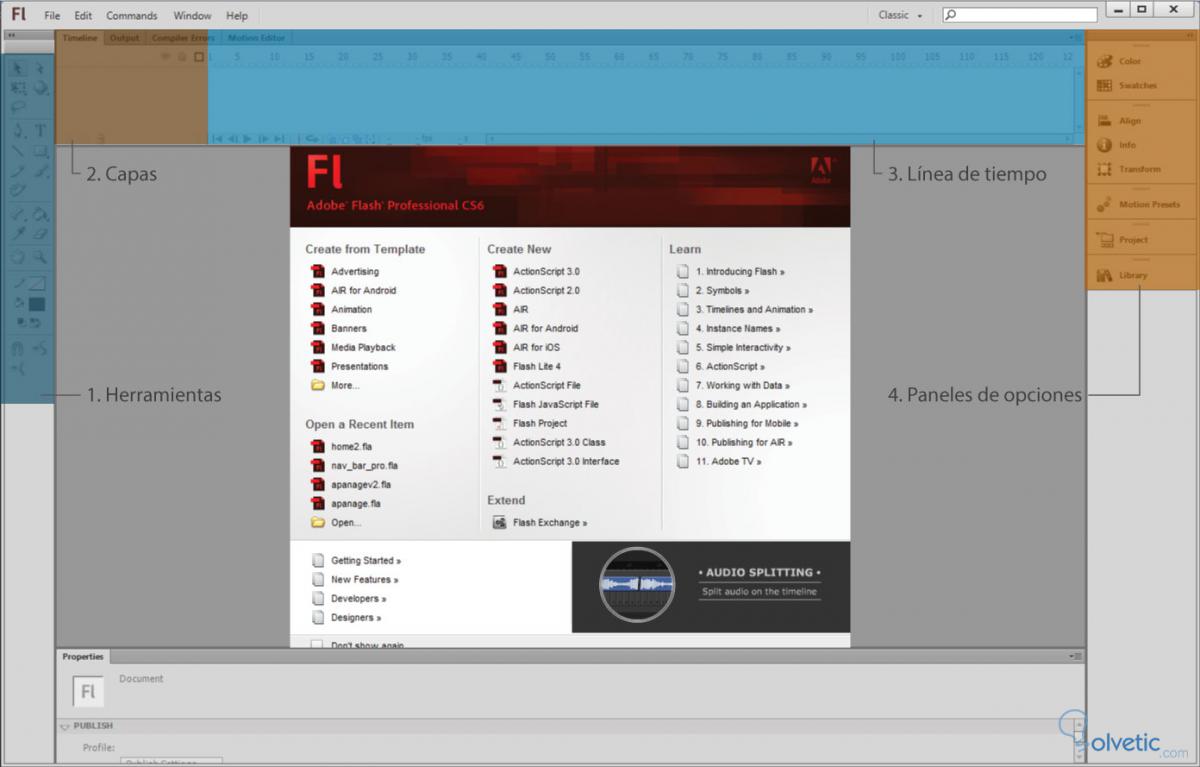Select the Eraser tool
This screenshot has width=1200, height=767.
(x=41, y=233)
